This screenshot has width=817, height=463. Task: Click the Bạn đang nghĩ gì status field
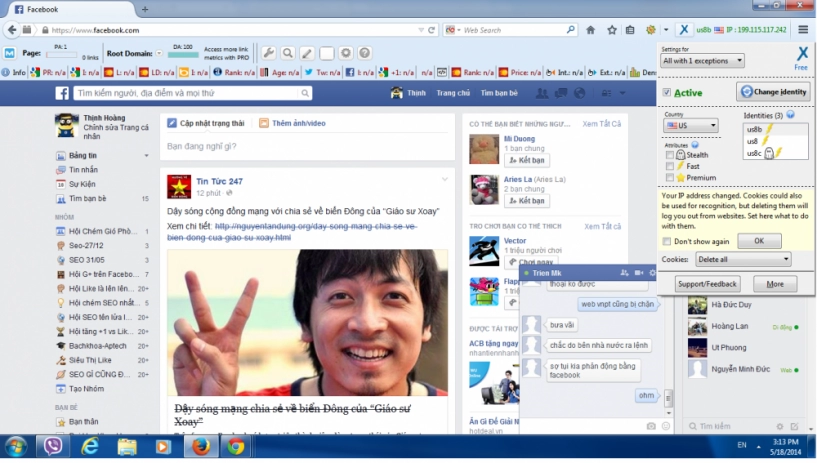pyautogui.click(x=307, y=146)
